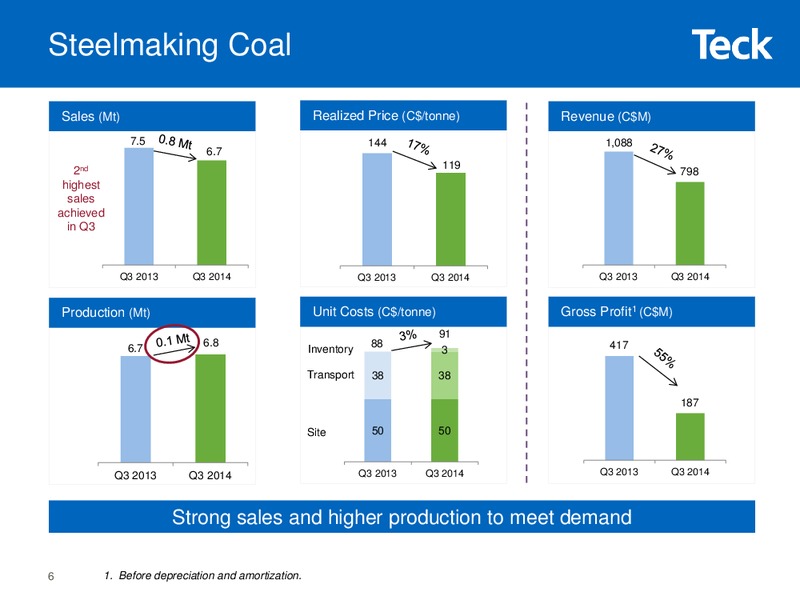Viewport: 800px width, 600px height.
Task: Click the blue Site 50 segment
Action: pyautogui.click(x=378, y=431)
